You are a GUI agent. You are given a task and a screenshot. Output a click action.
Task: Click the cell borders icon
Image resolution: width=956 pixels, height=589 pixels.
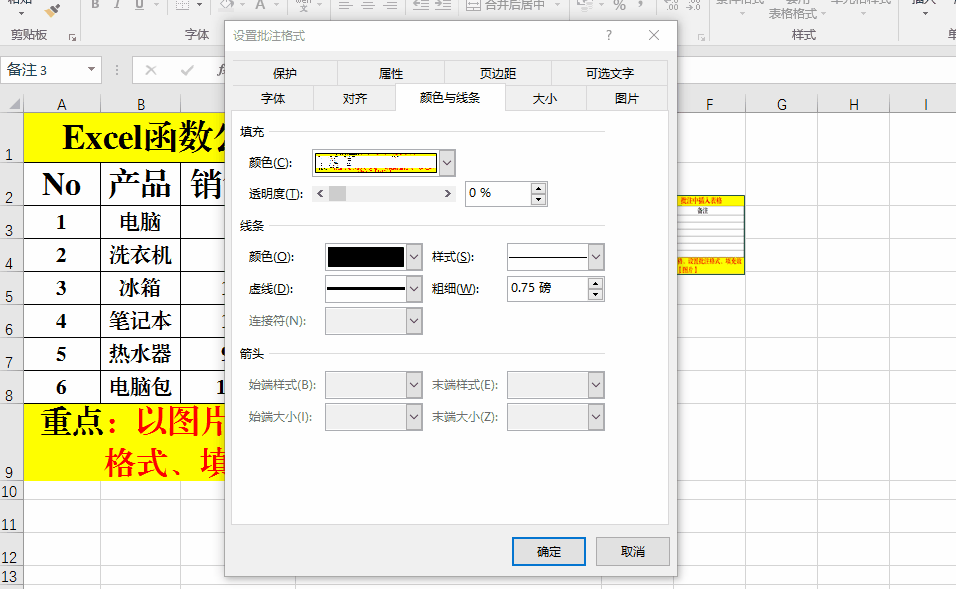tap(182, 5)
